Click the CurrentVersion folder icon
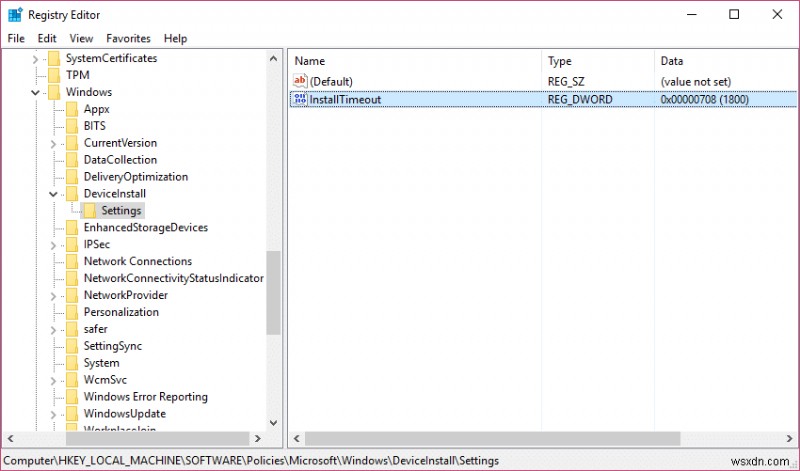Image resolution: width=800 pixels, height=471 pixels. click(x=72, y=143)
